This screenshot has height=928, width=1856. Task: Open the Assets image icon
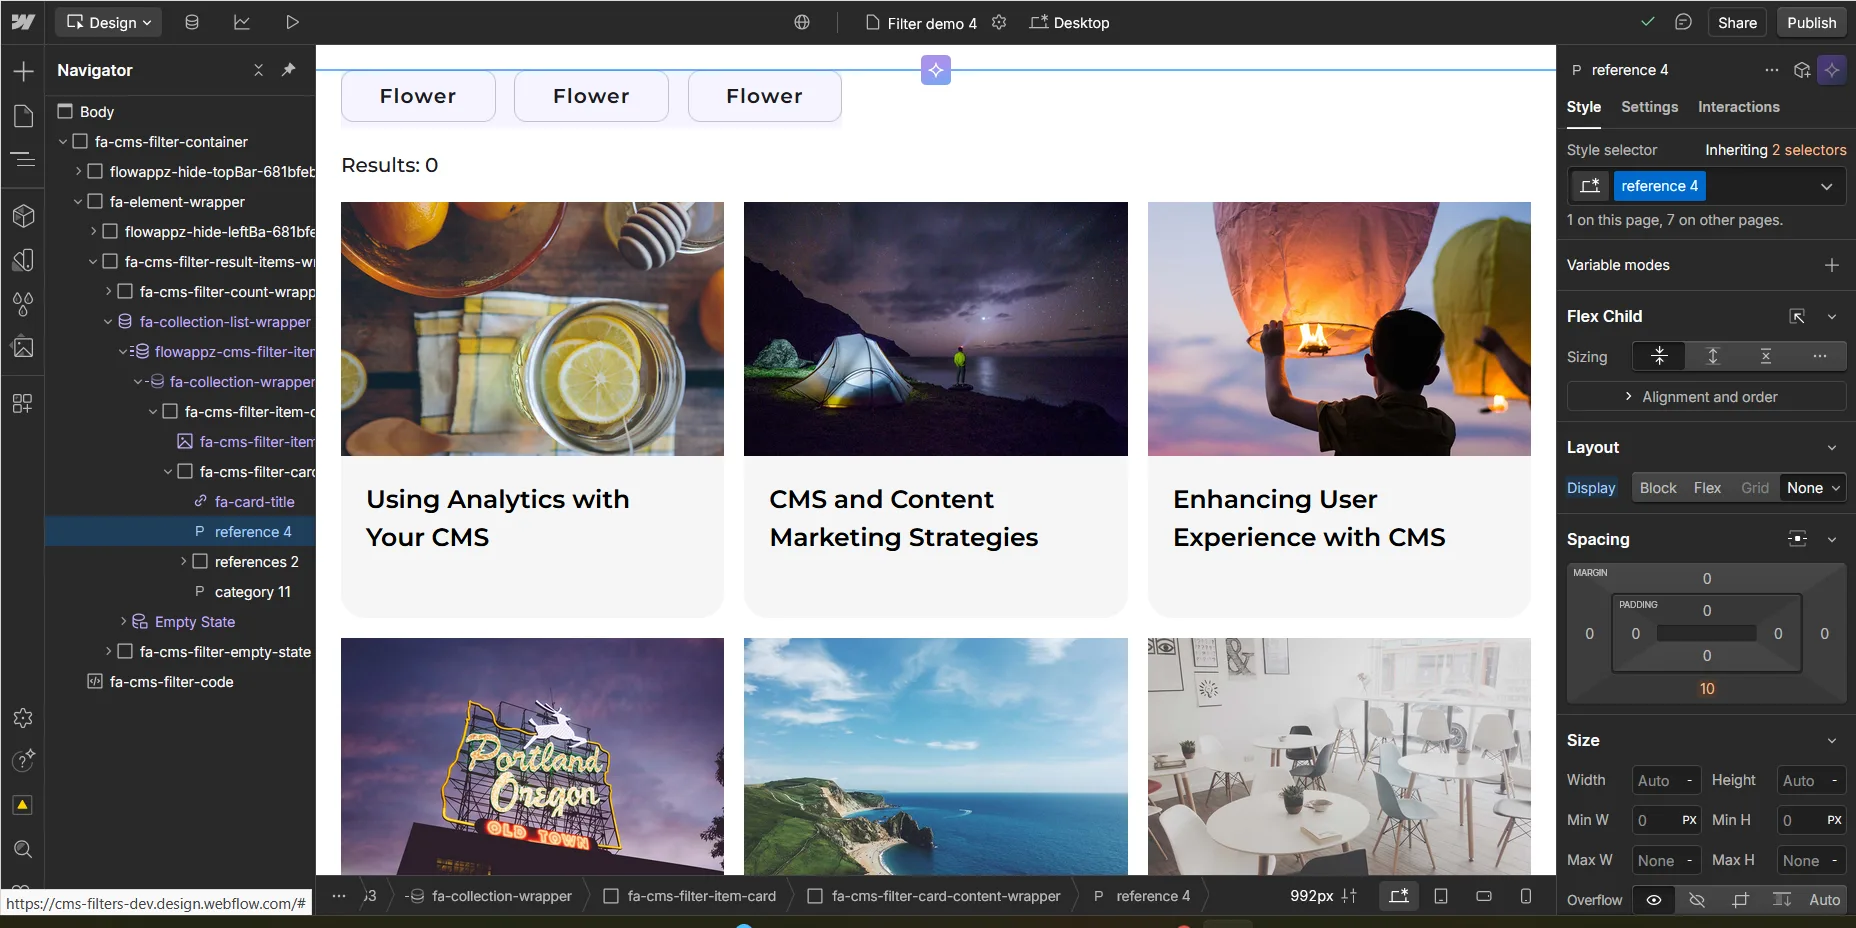(x=23, y=347)
